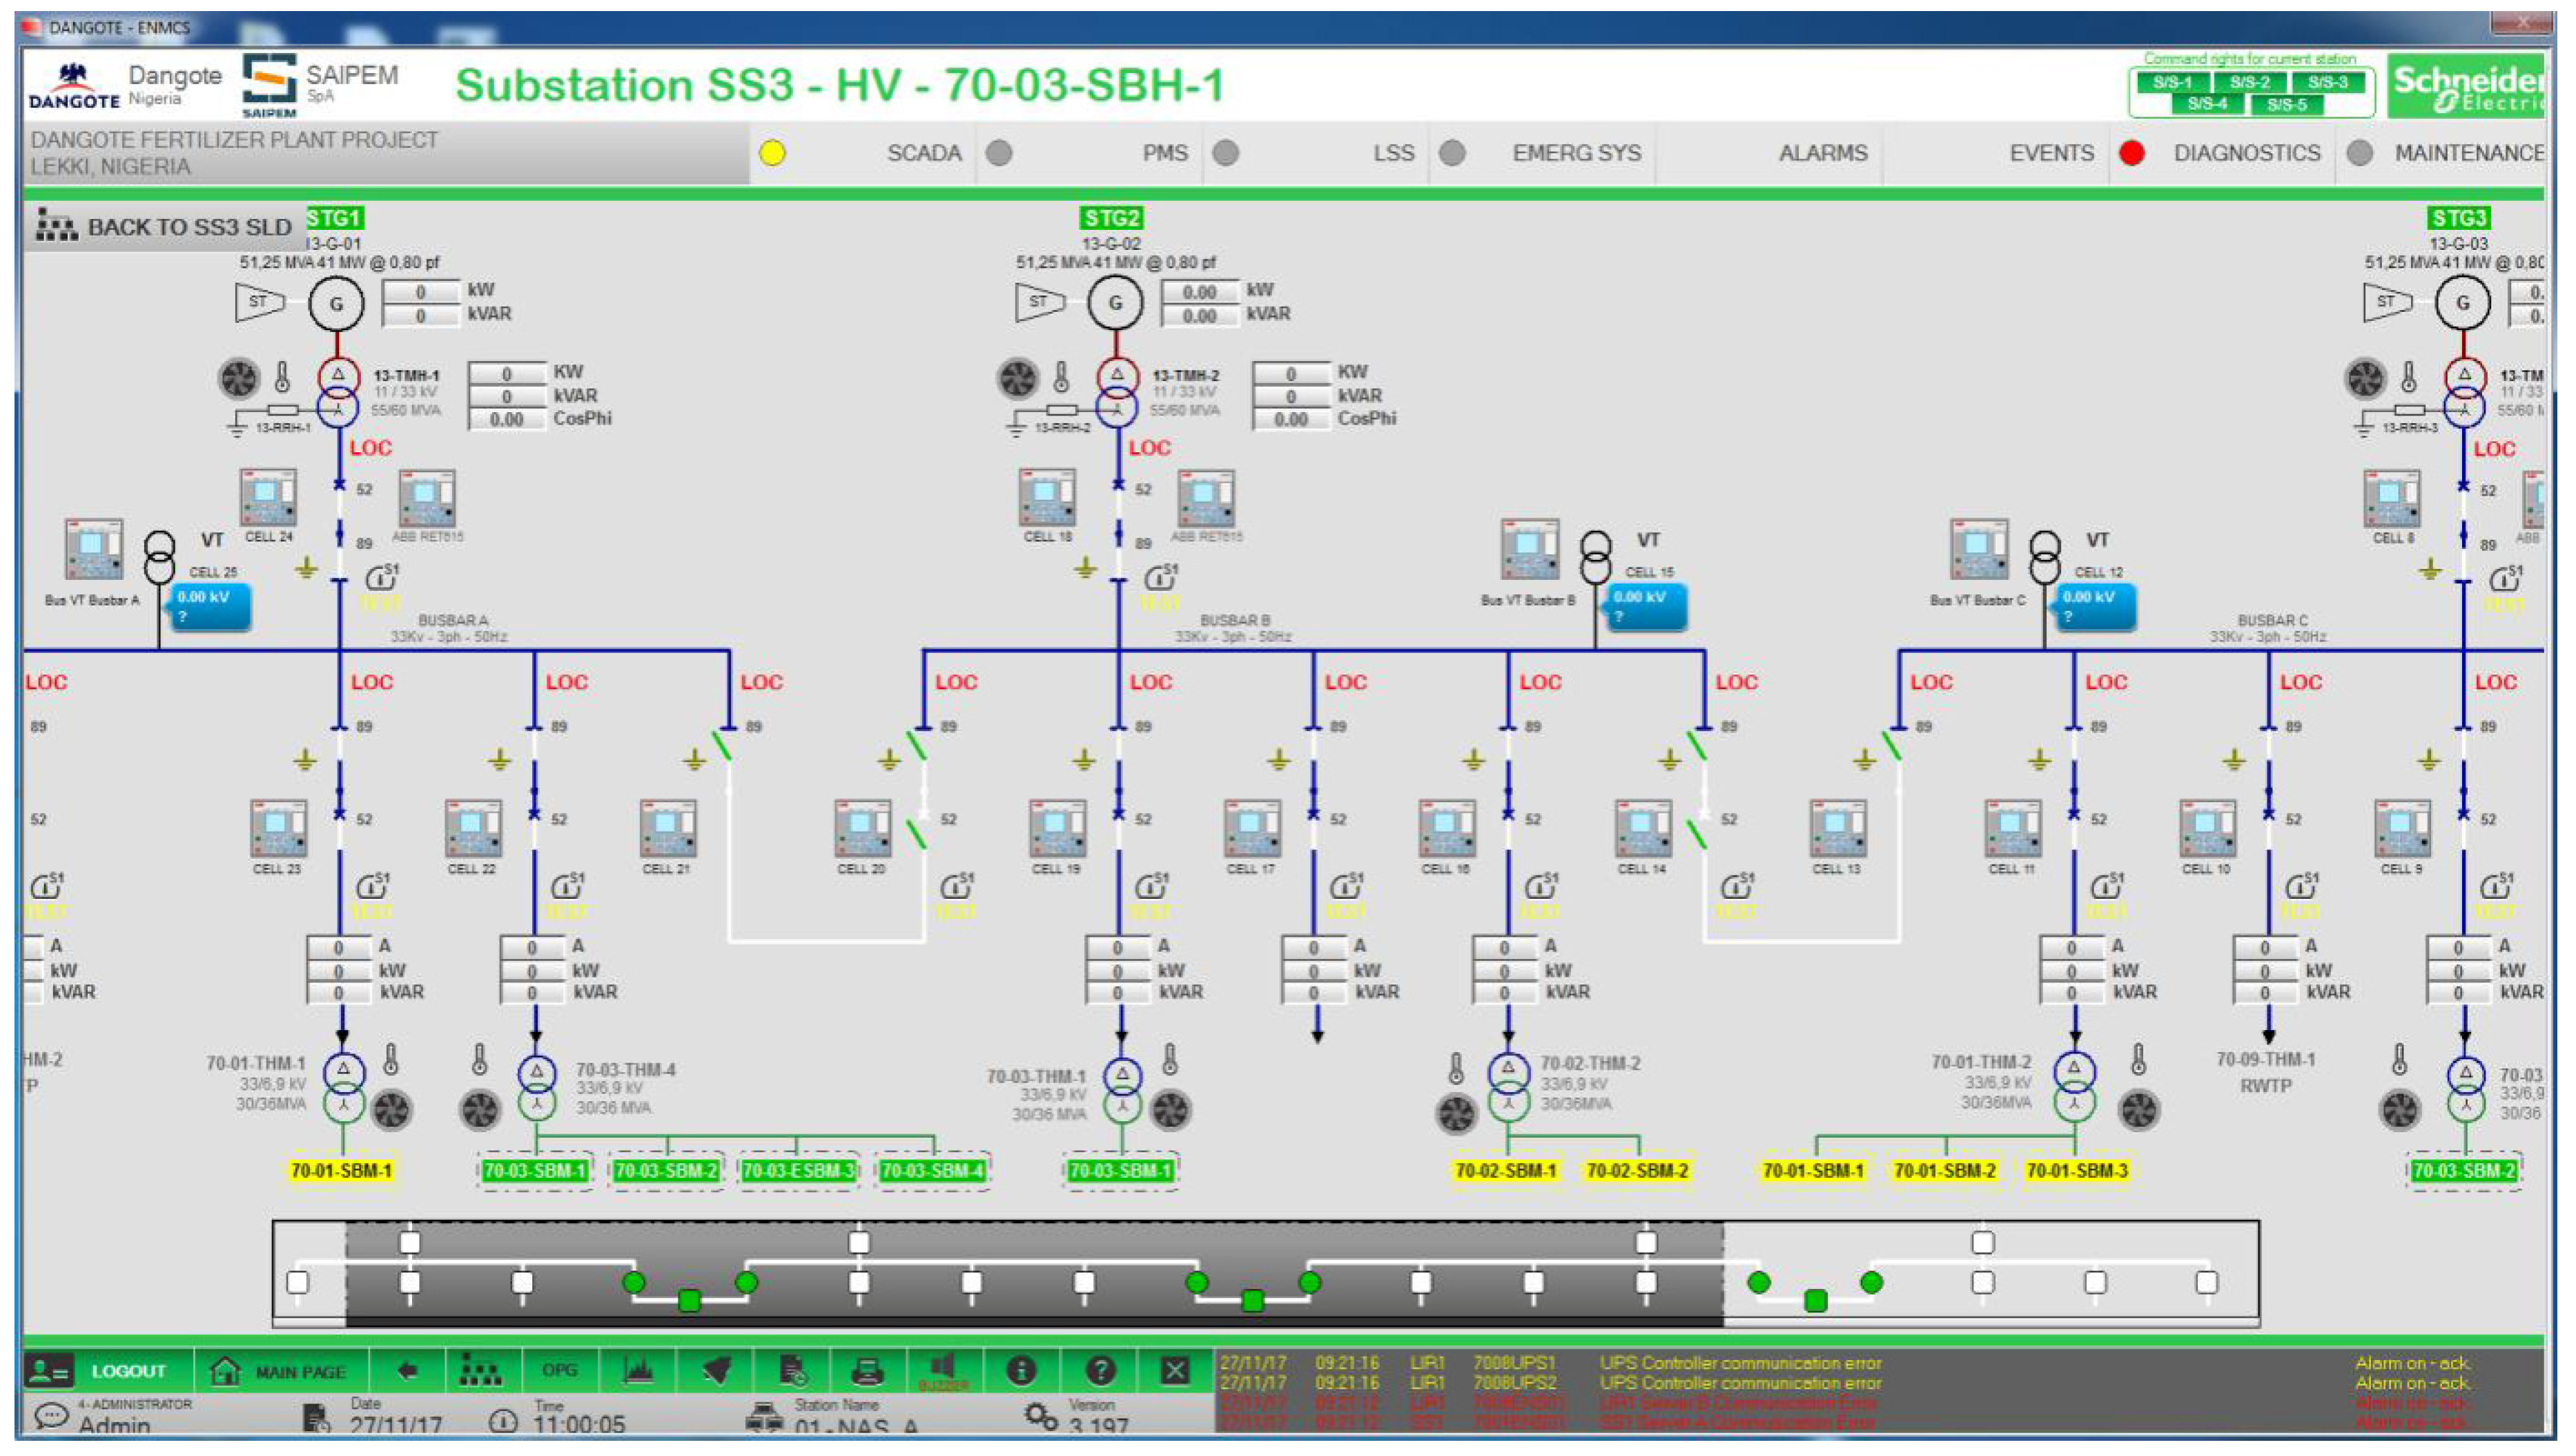Open network hierarchy icon next to OPG
This screenshot has width=2576, height=1456.
480,1371
